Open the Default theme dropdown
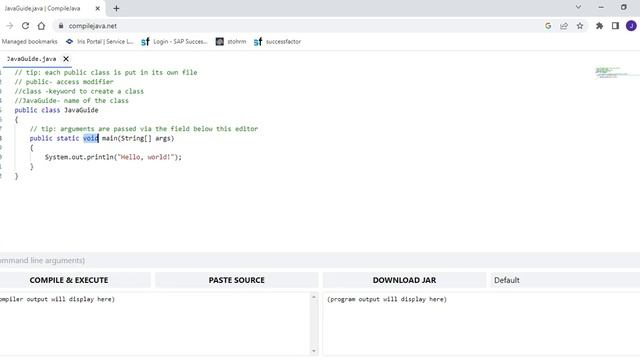The width and height of the screenshot is (640, 360). coord(565,280)
